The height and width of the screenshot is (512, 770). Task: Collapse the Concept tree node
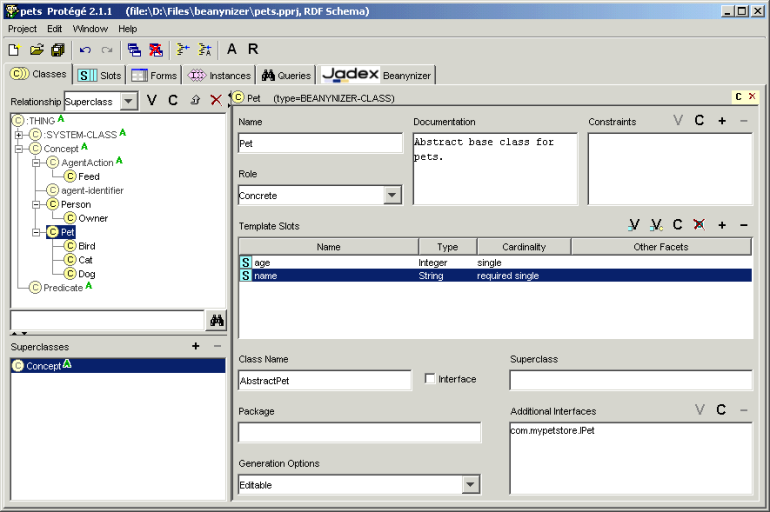click(x=19, y=148)
